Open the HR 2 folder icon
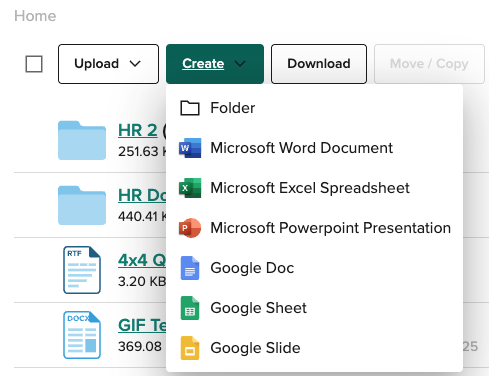Screen dimensions: 489x376 click(82, 140)
